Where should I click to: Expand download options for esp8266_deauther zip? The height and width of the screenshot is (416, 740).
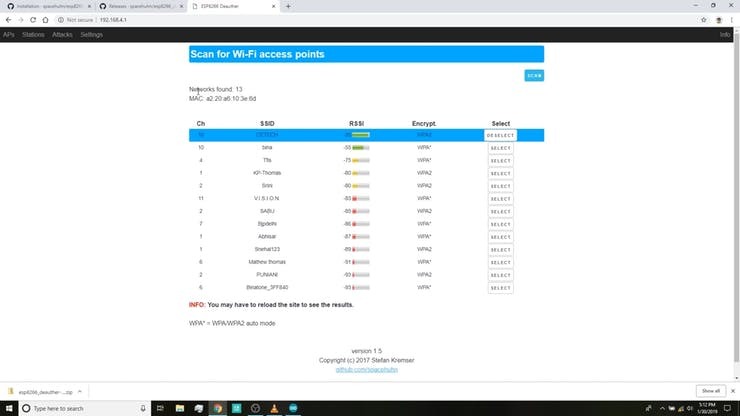click(80, 391)
